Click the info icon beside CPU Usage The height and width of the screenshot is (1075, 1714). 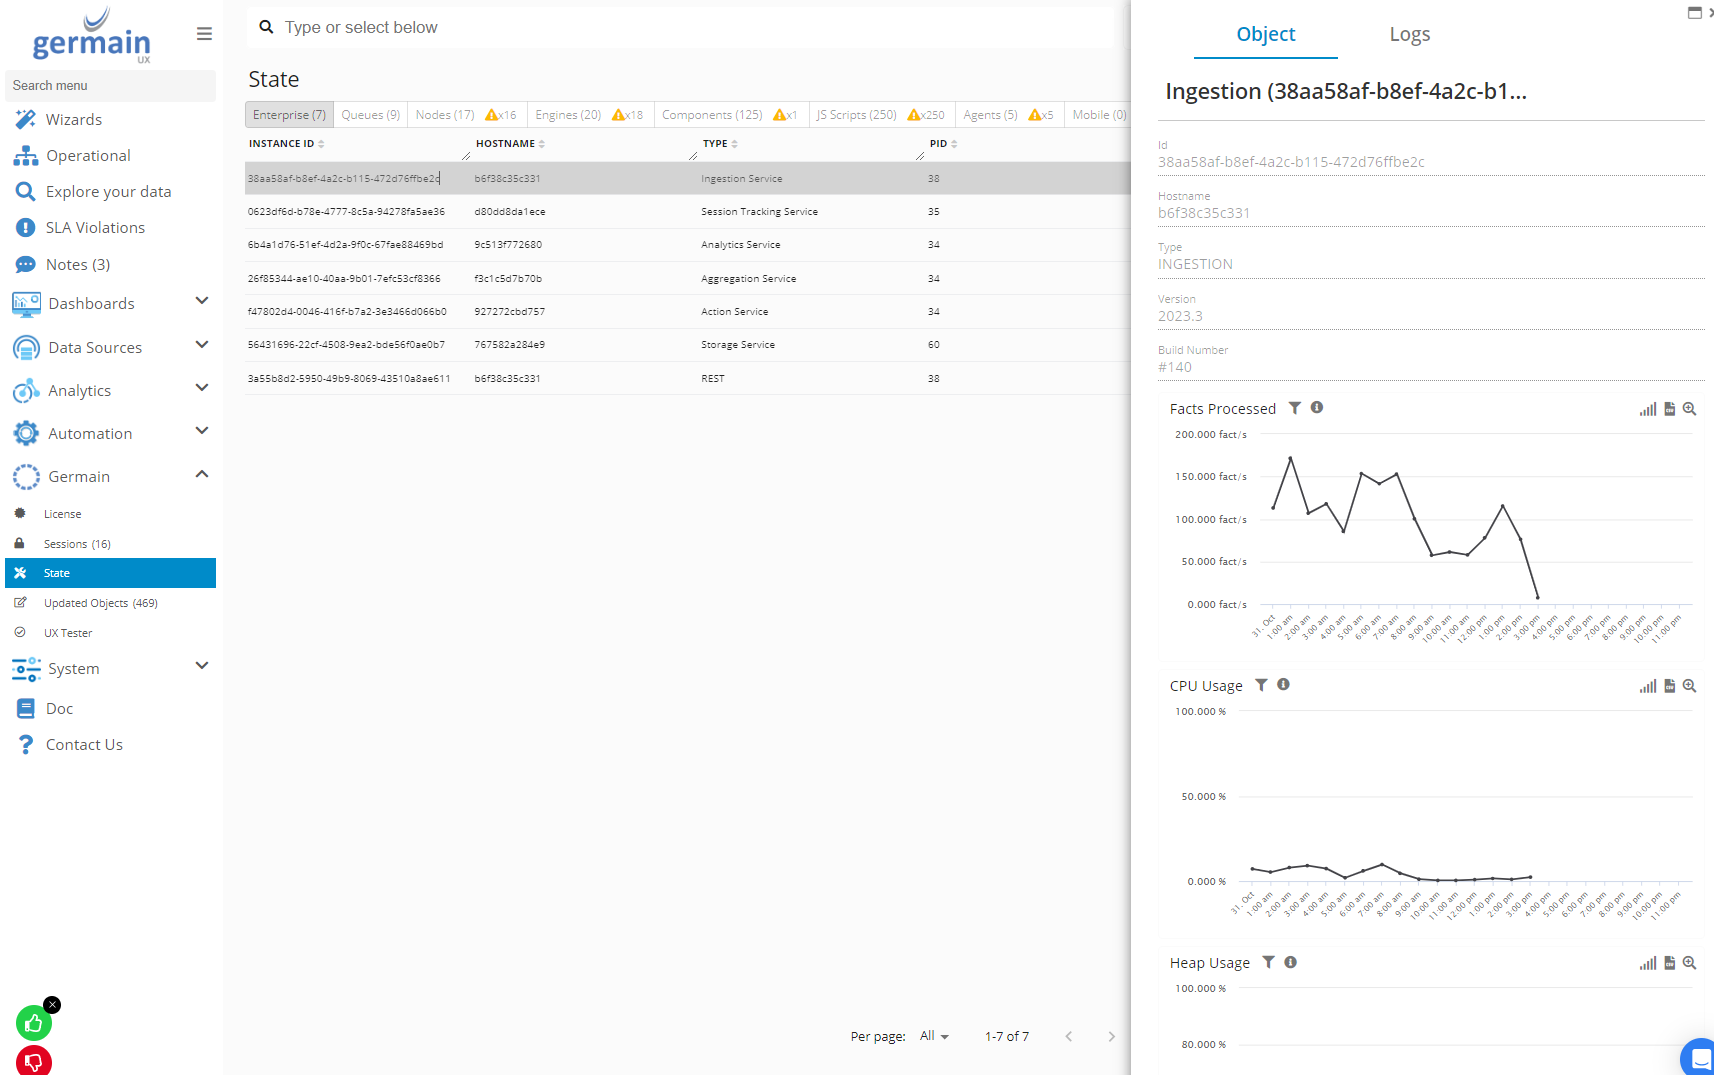[1283, 685]
